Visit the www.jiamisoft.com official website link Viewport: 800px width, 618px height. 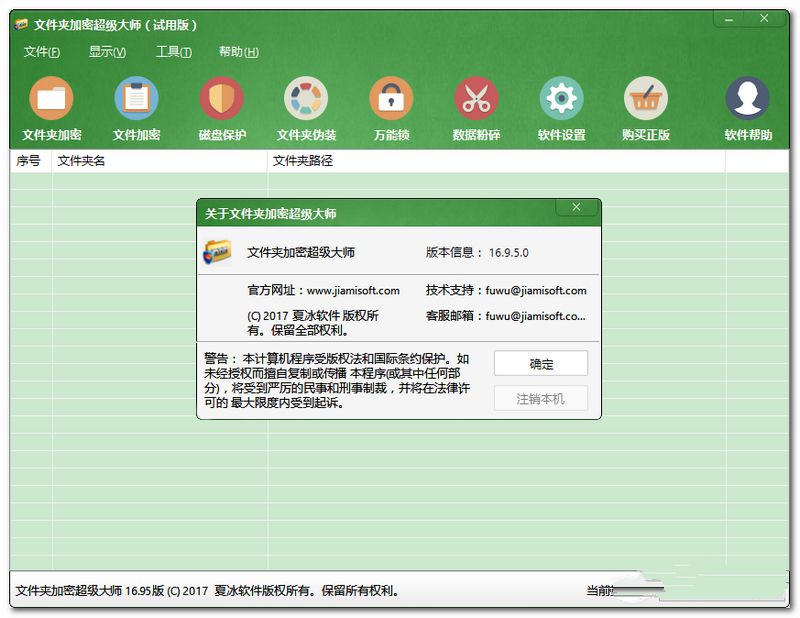point(353,291)
